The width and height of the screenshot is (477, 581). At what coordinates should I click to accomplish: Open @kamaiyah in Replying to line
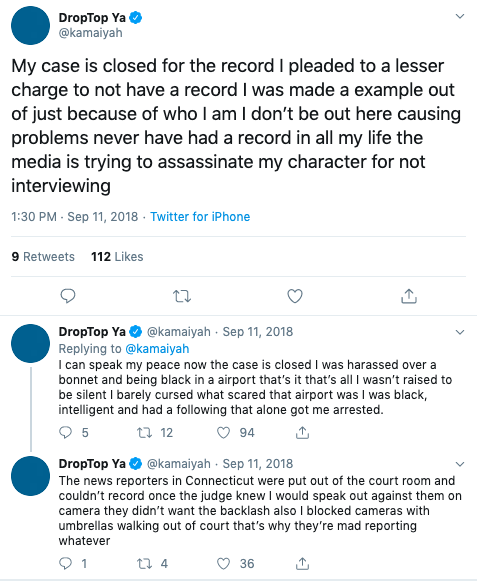point(157,349)
